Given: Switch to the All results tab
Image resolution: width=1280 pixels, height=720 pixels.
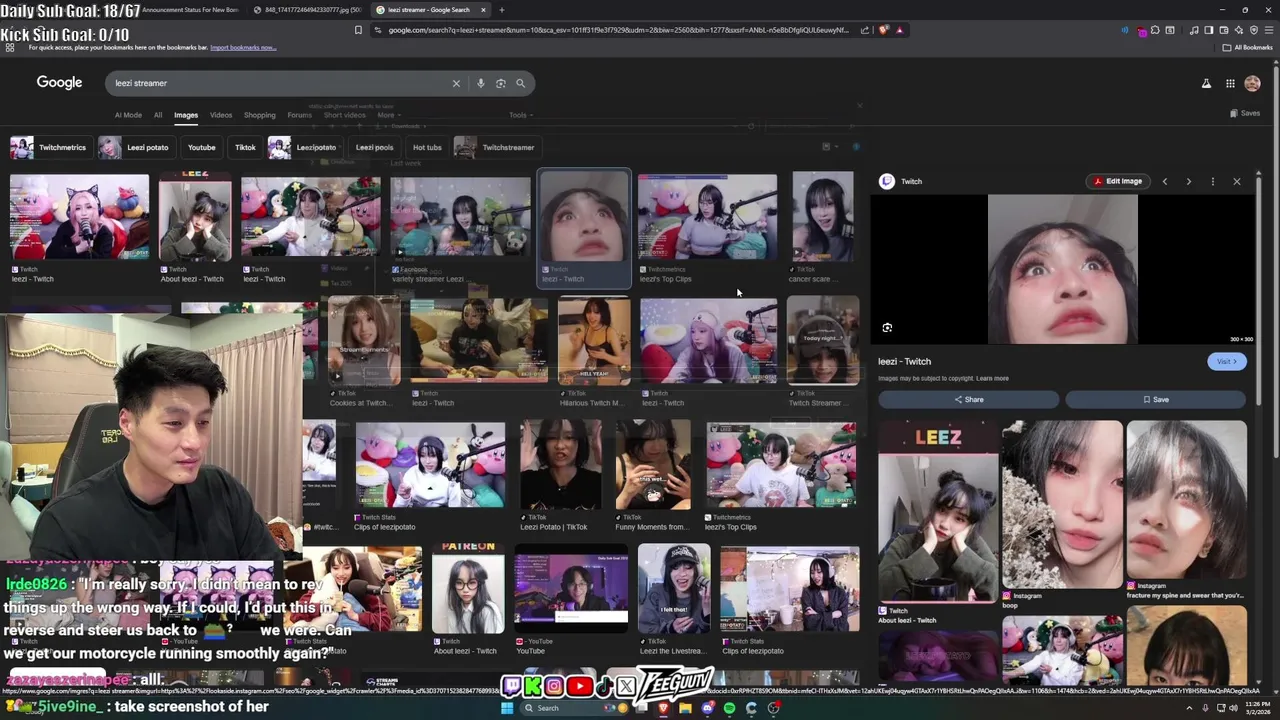Looking at the screenshot, I should pyautogui.click(x=157, y=115).
